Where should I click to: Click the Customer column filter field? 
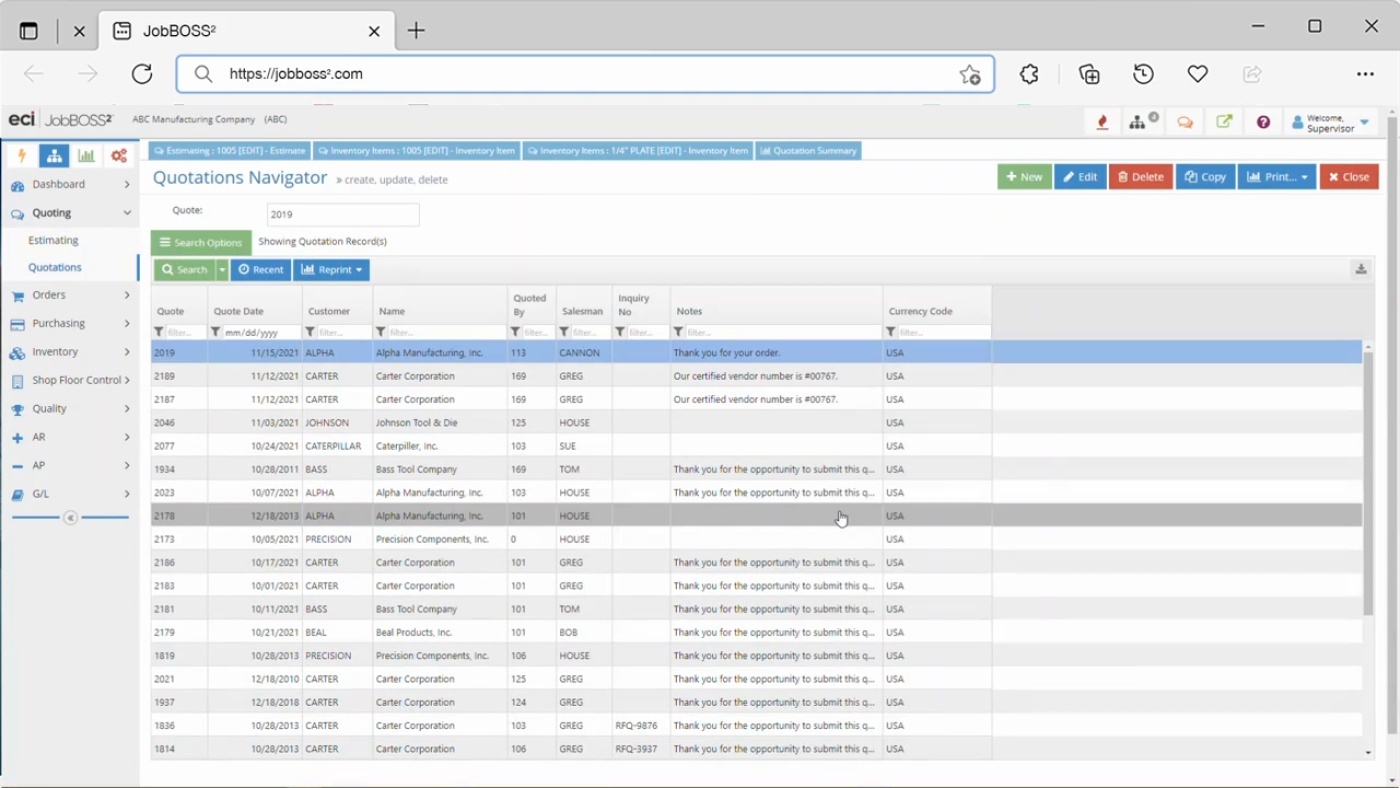[344, 332]
